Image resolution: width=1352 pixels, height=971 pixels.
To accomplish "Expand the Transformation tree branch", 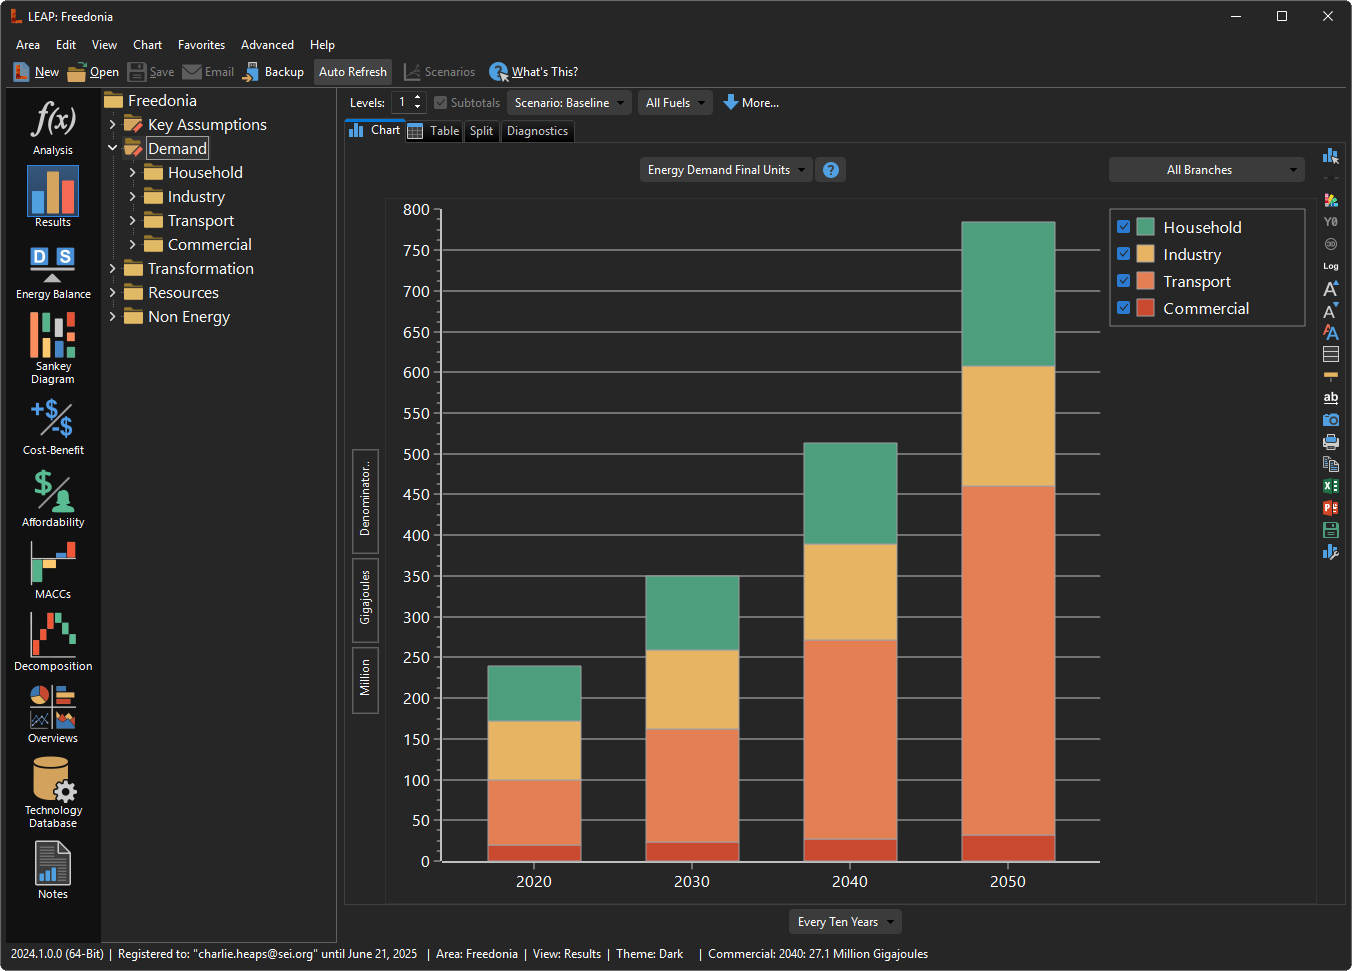I will (113, 269).
